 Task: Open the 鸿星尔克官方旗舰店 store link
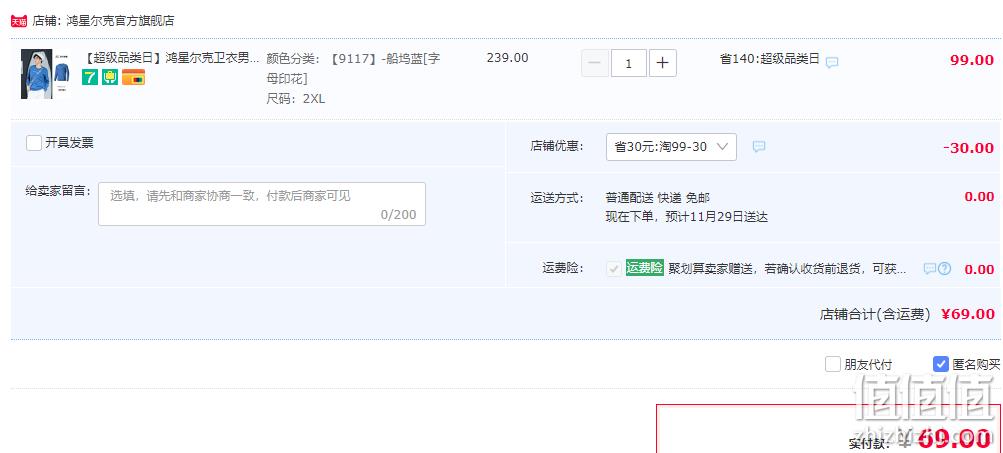pyautogui.click(x=120, y=21)
